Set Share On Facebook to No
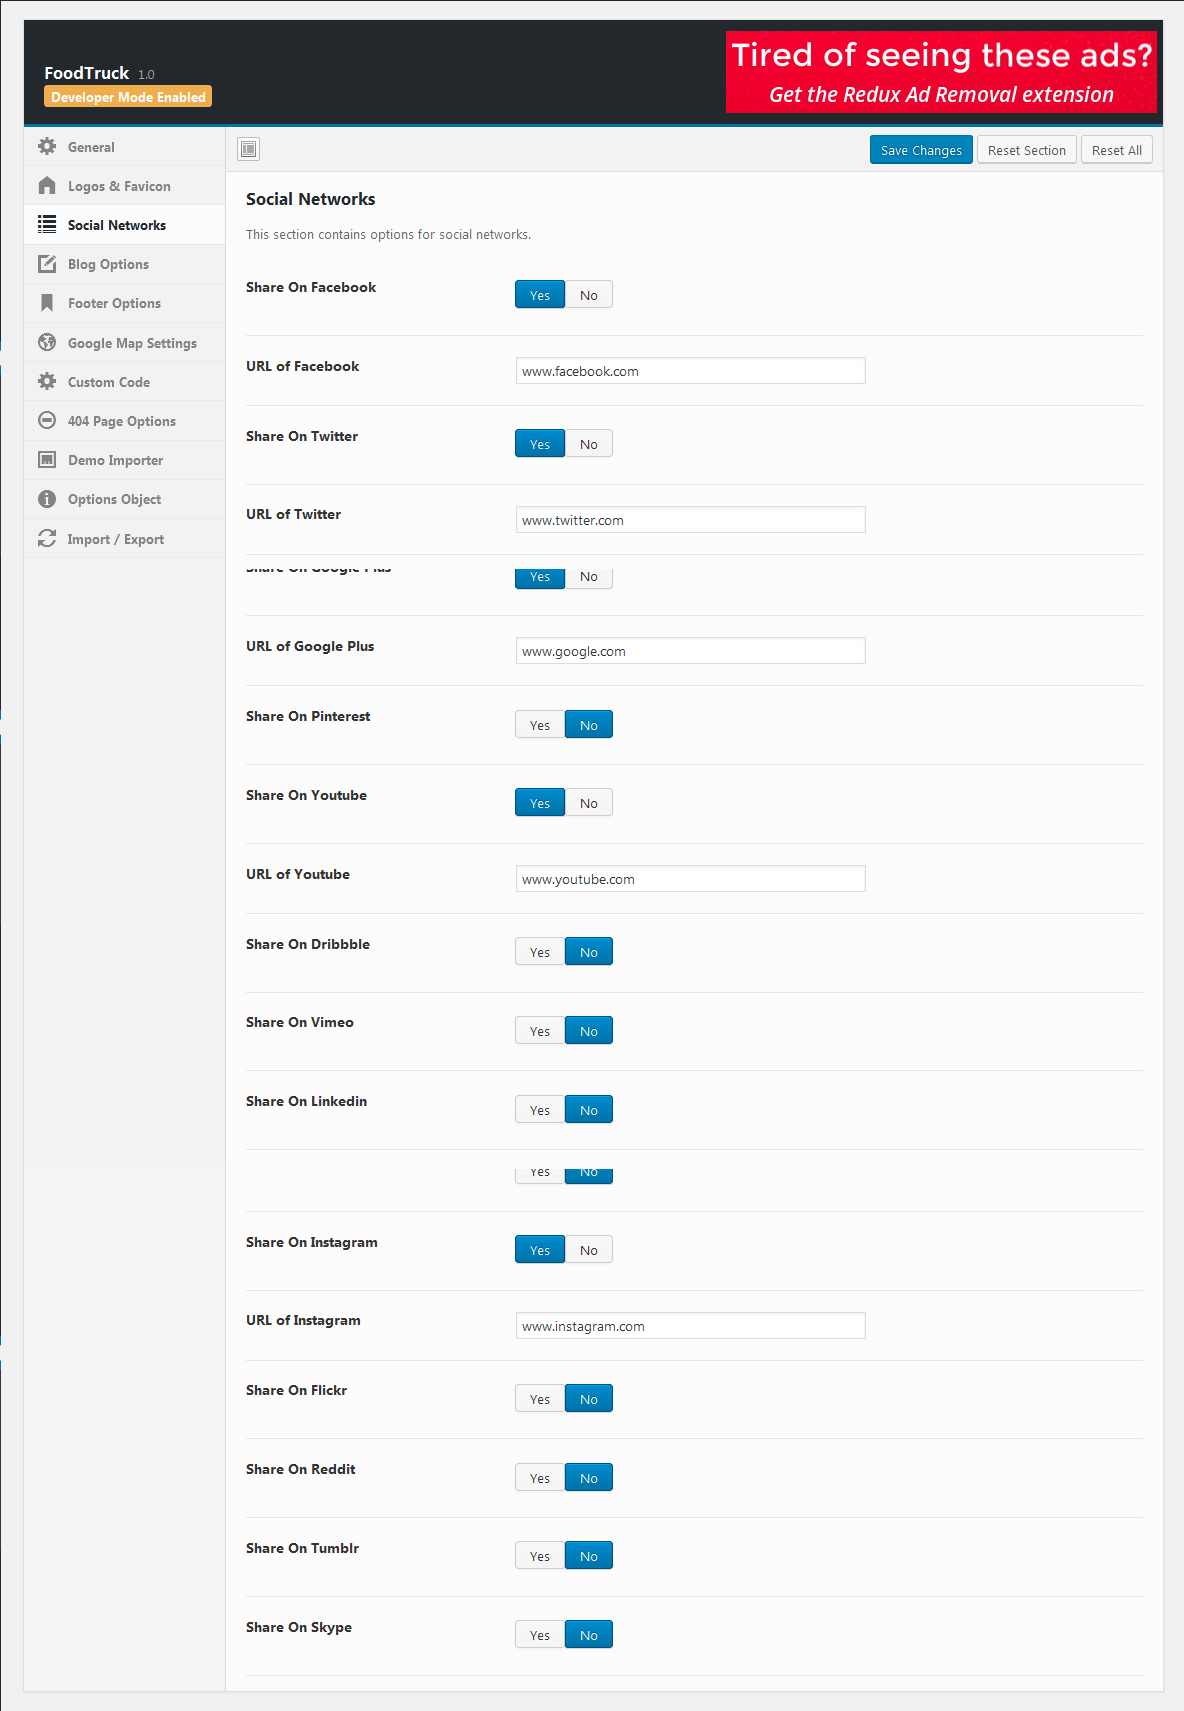The height and width of the screenshot is (1711, 1184). 589,295
